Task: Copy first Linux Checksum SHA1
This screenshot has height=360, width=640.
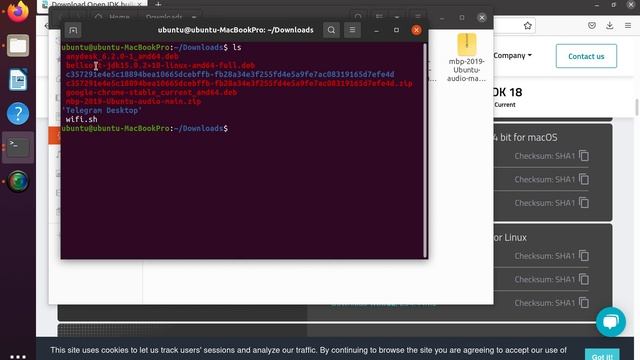Action: click(x=584, y=256)
